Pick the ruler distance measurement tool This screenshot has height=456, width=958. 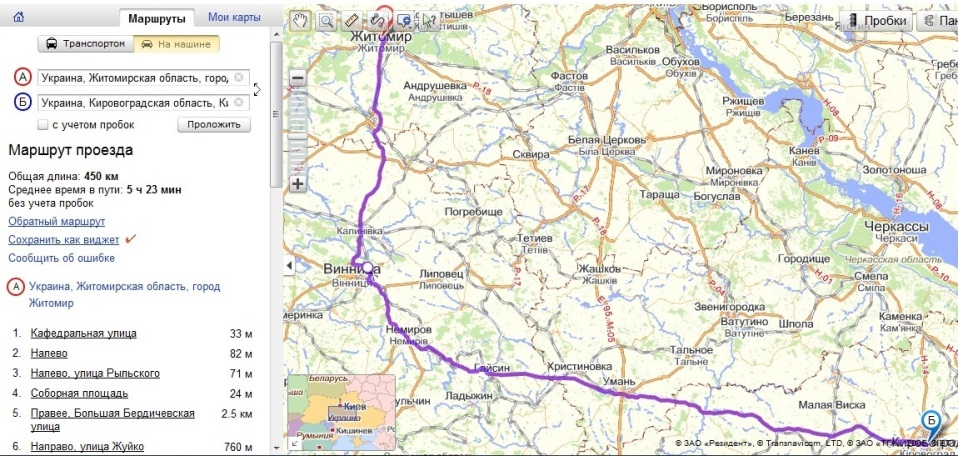coord(352,20)
